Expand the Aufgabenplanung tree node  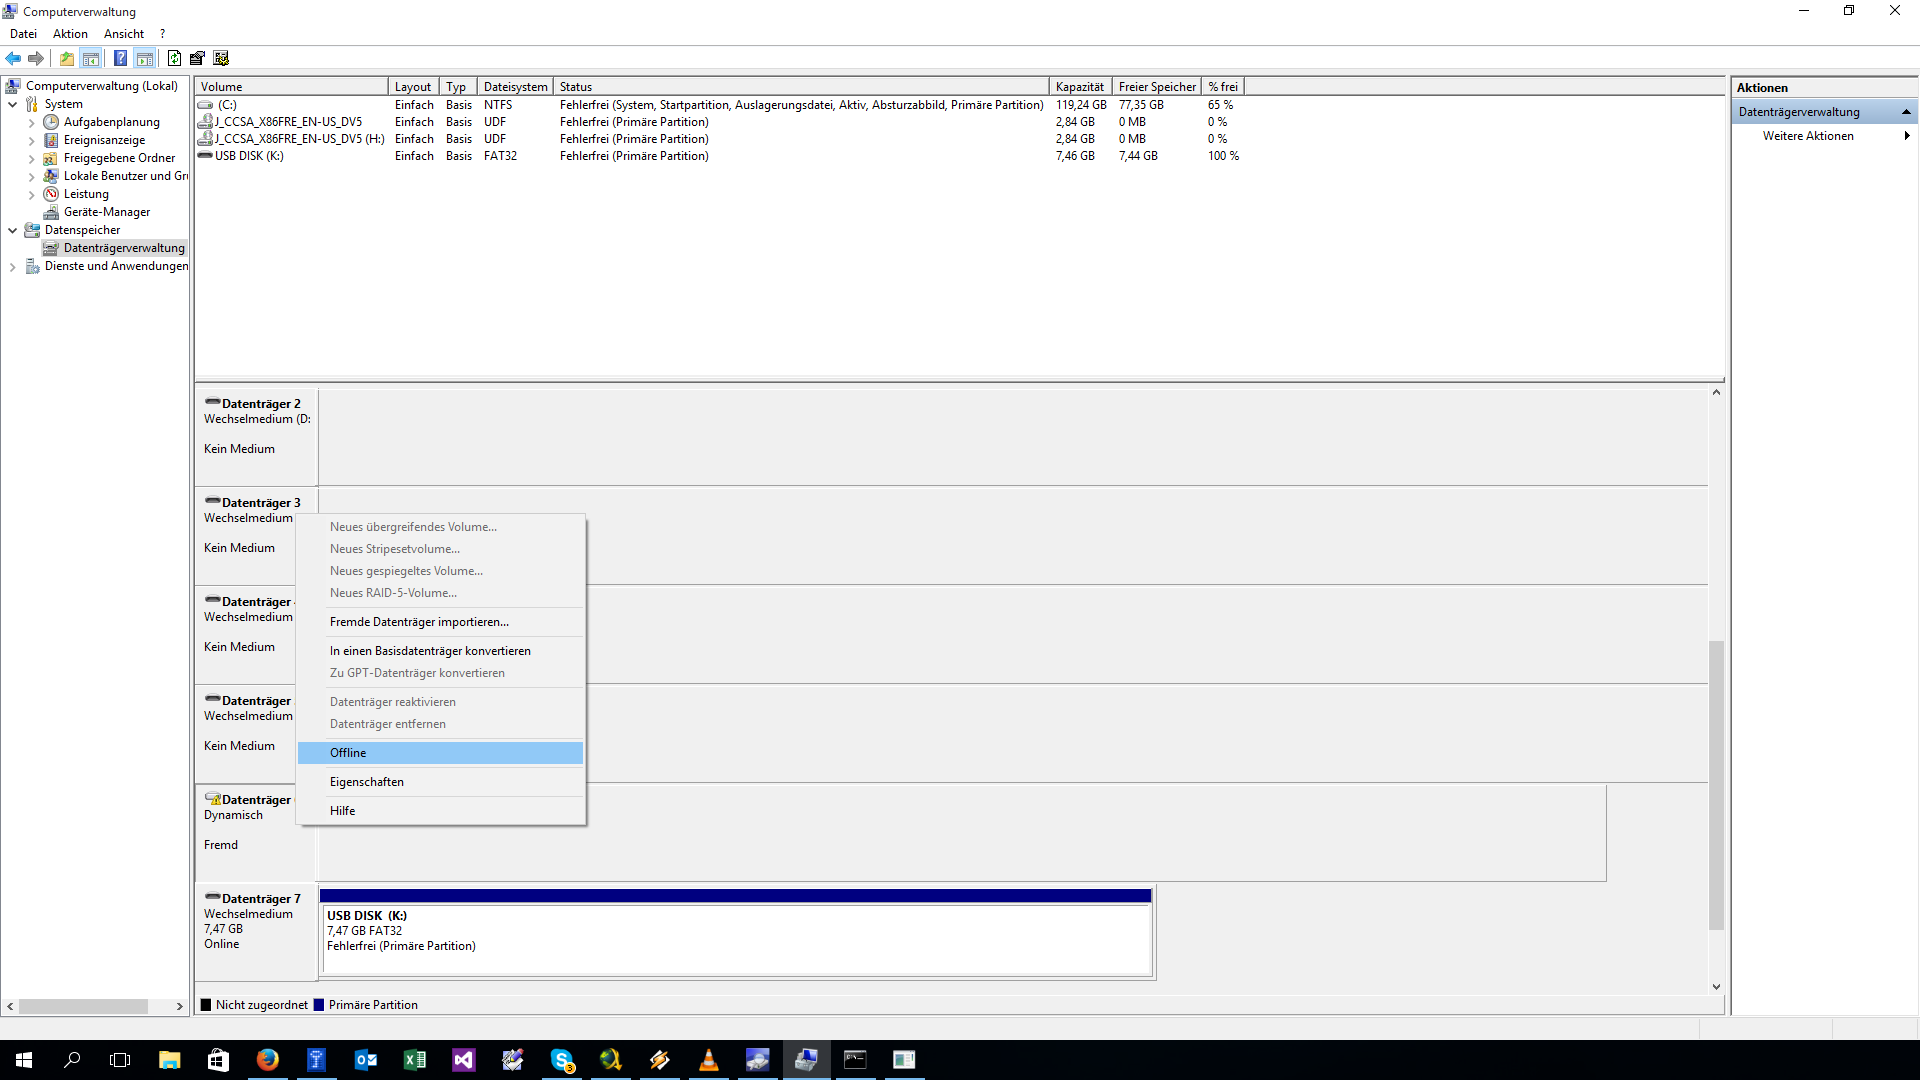coord(31,122)
